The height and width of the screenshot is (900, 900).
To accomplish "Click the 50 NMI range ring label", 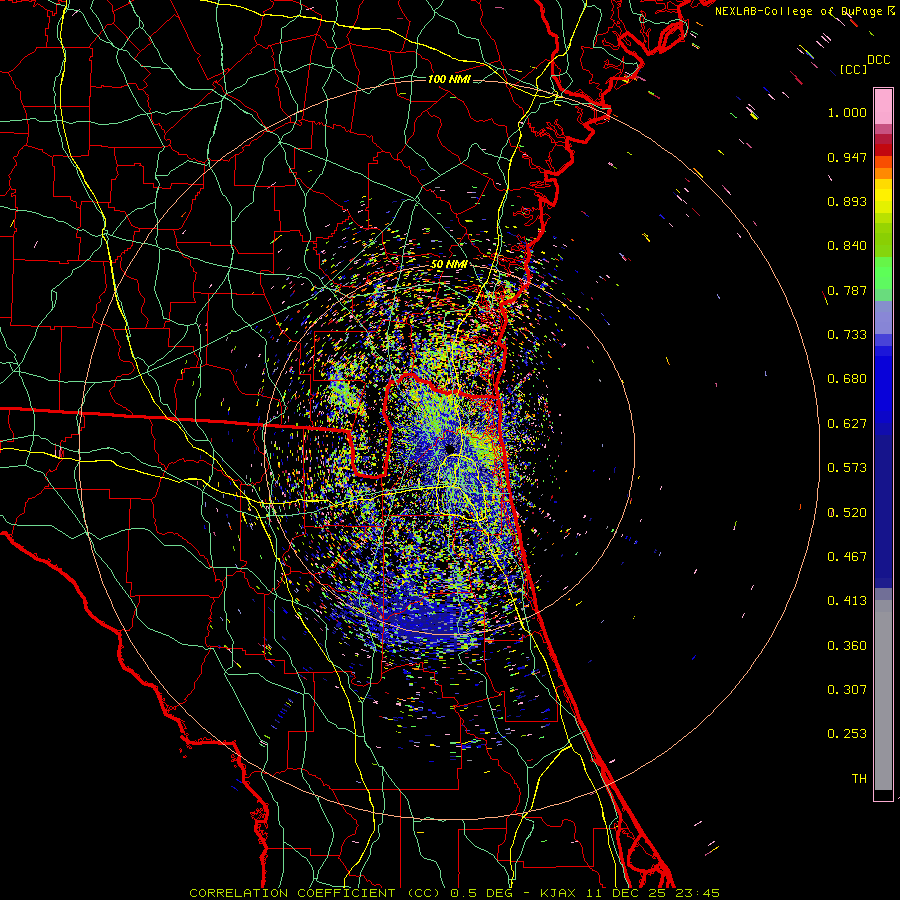I will pos(449,265).
